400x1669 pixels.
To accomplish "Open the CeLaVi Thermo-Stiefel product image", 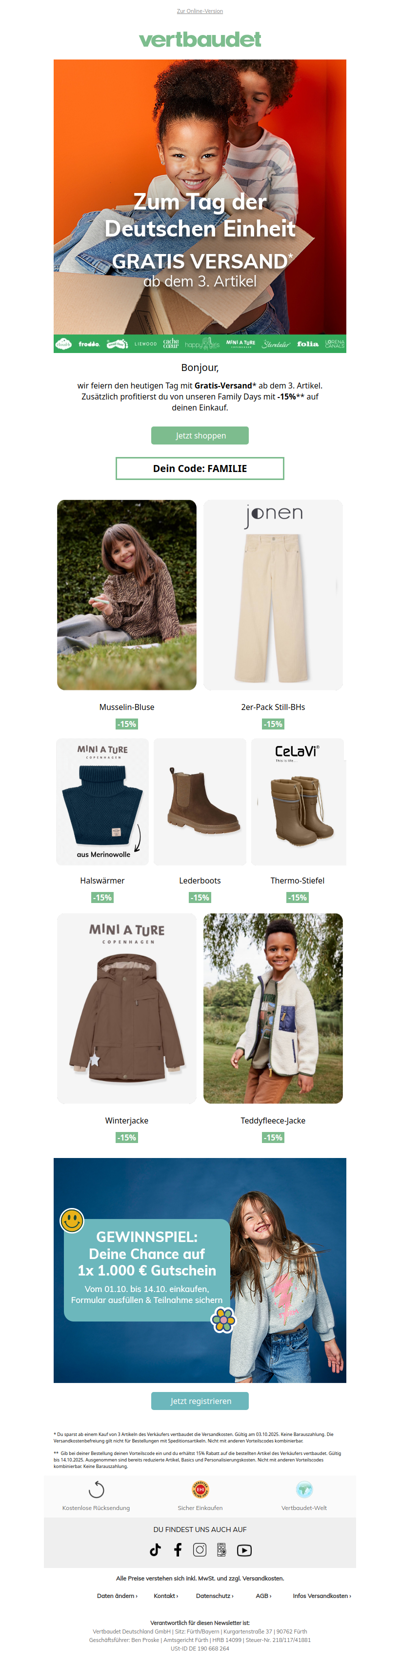I will point(297,802).
